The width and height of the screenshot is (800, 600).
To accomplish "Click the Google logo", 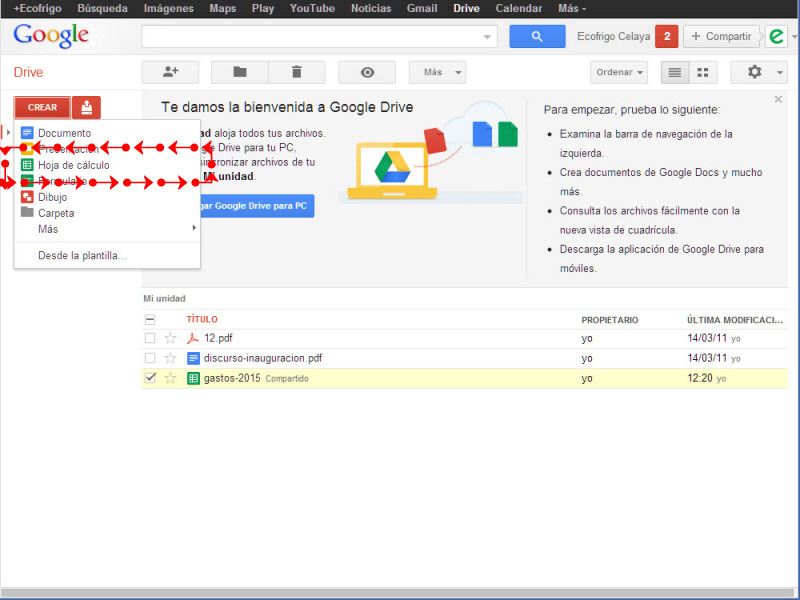I will pyautogui.click(x=51, y=36).
